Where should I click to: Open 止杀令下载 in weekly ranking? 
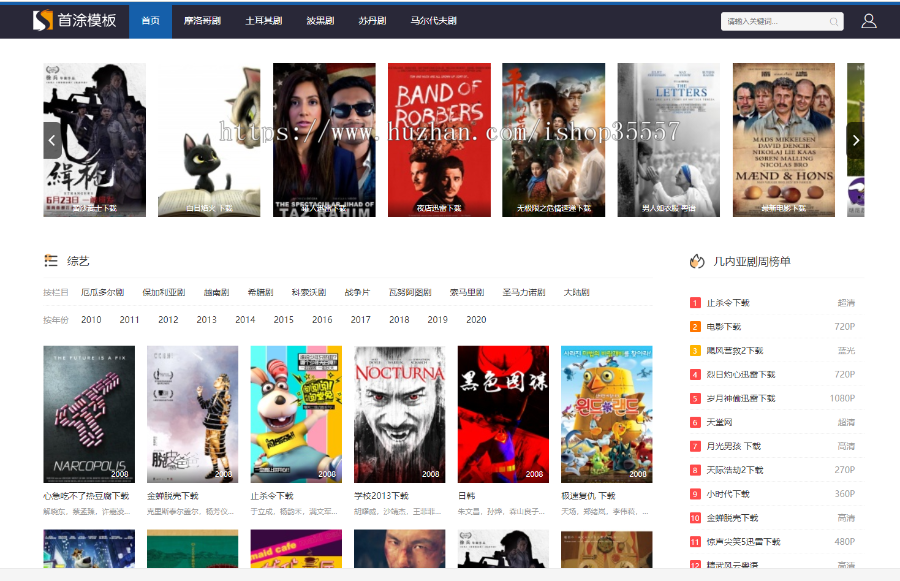[728, 303]
